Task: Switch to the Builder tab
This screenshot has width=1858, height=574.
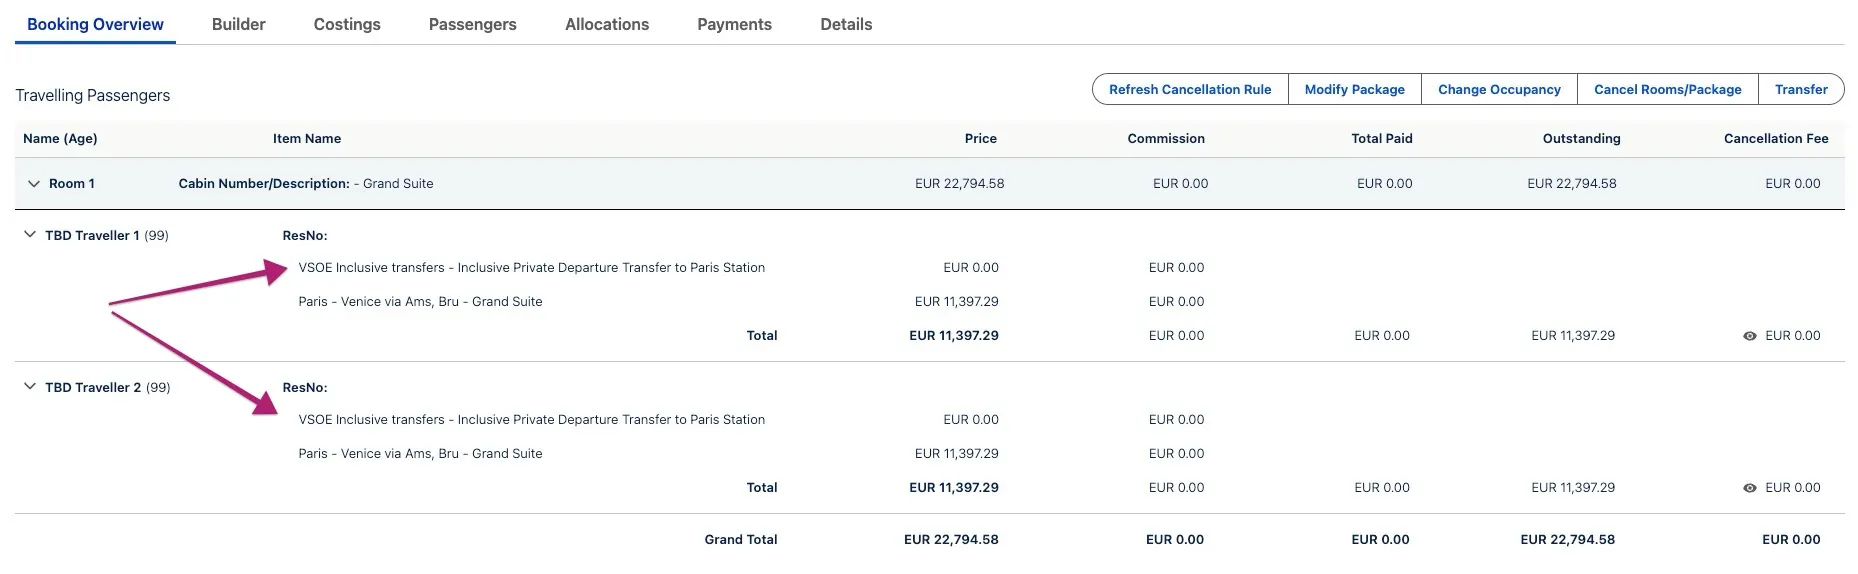Action: tap(238, 24)
